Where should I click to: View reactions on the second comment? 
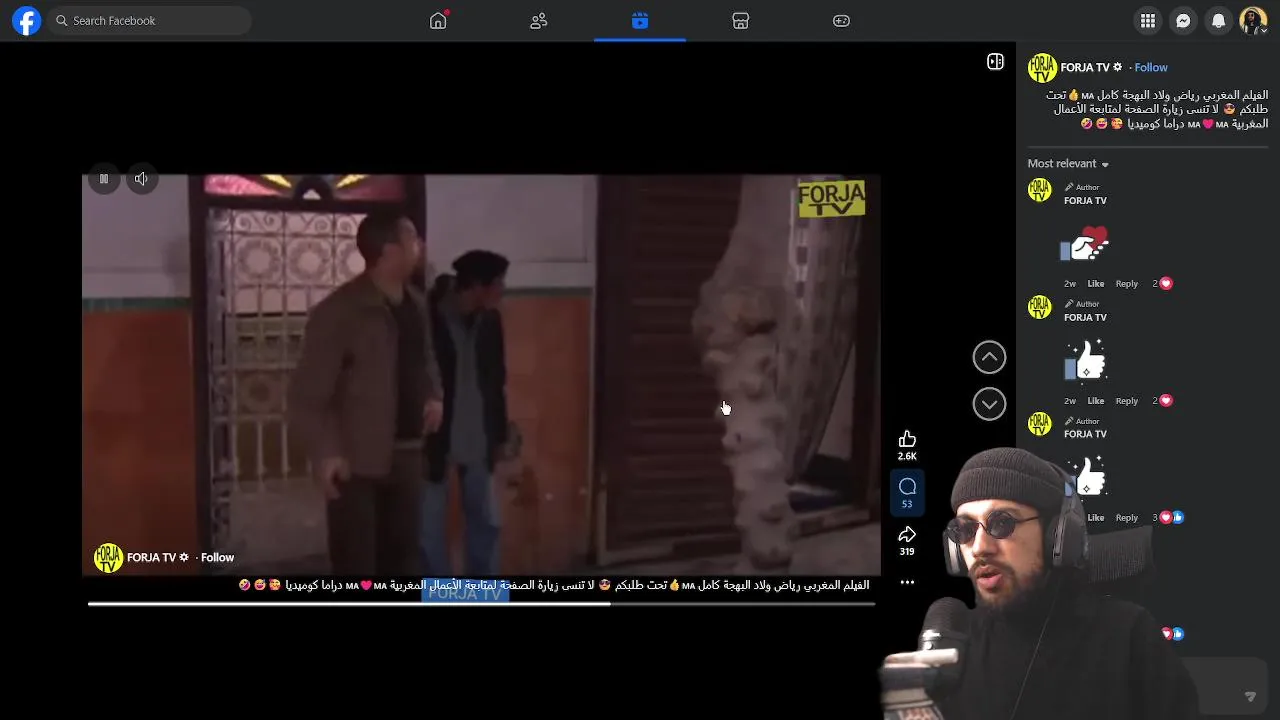click(1162, 401)
